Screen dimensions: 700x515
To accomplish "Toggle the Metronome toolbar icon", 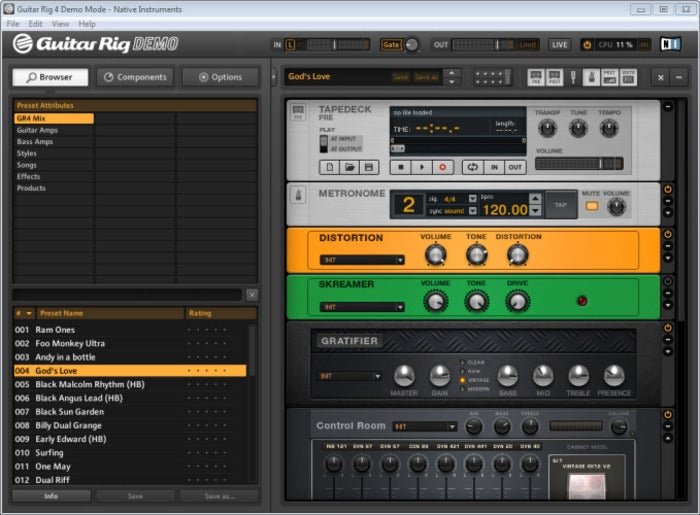I will pyautogui.click(x=592, y=77).
